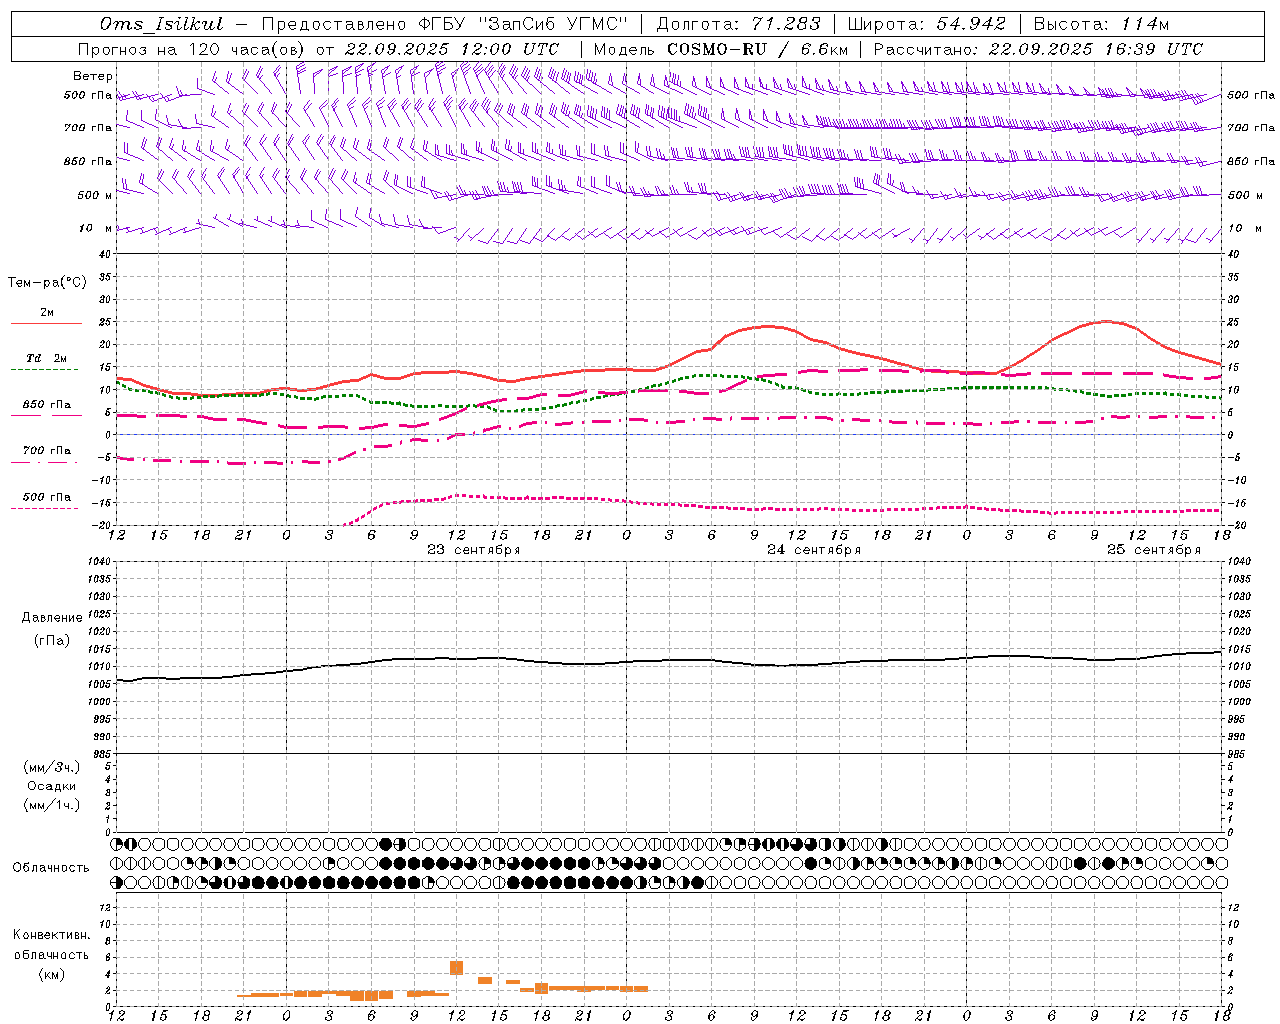Select the Долгота: 71.283 longitude value
Image resolution: width=1280 pixels, height=1024 pixels.
(738, 24)
